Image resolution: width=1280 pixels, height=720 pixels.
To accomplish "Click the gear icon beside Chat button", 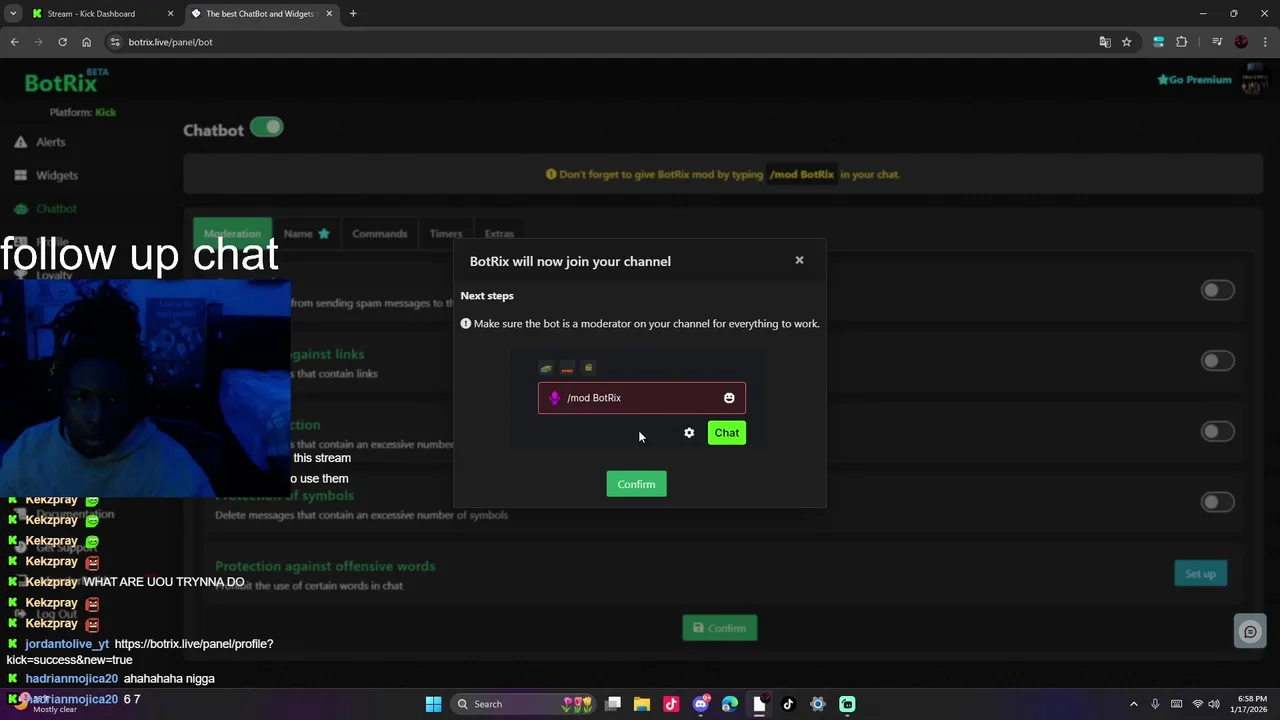I will 689,433.
